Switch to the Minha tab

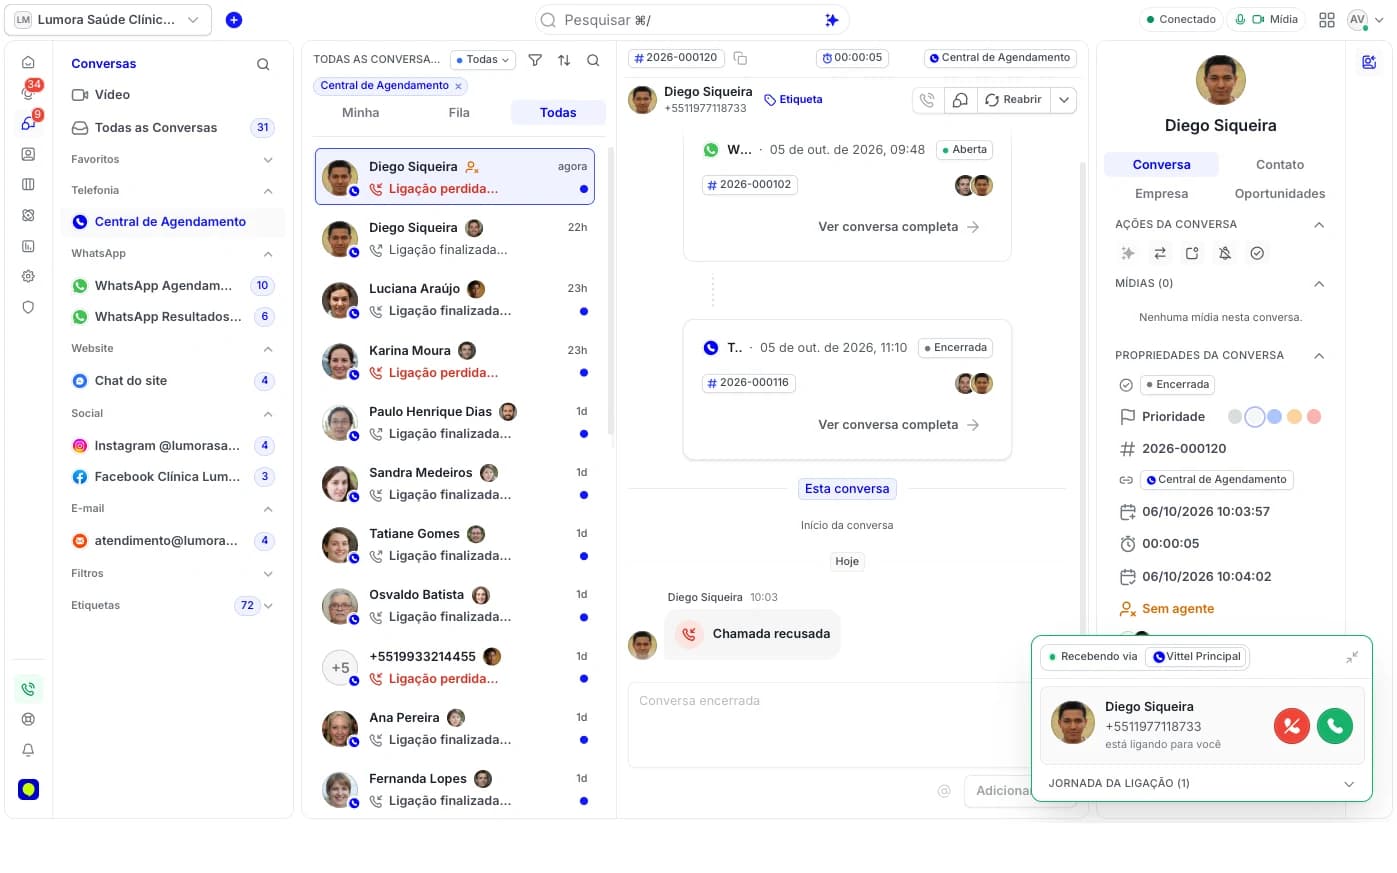(361, 113)
